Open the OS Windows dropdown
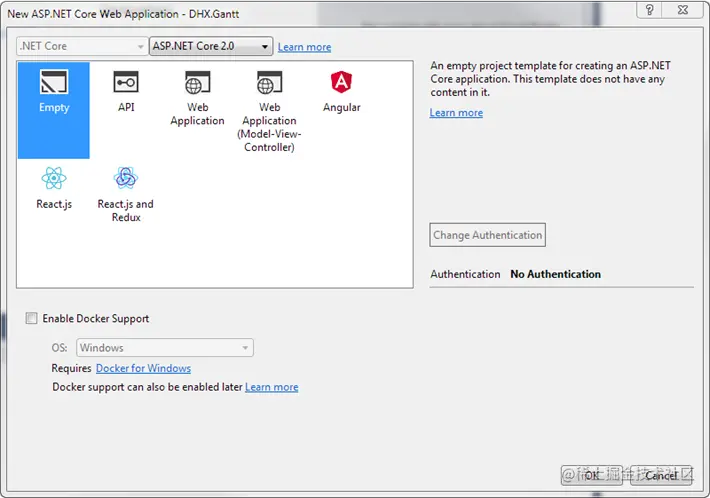 (165, 348)
